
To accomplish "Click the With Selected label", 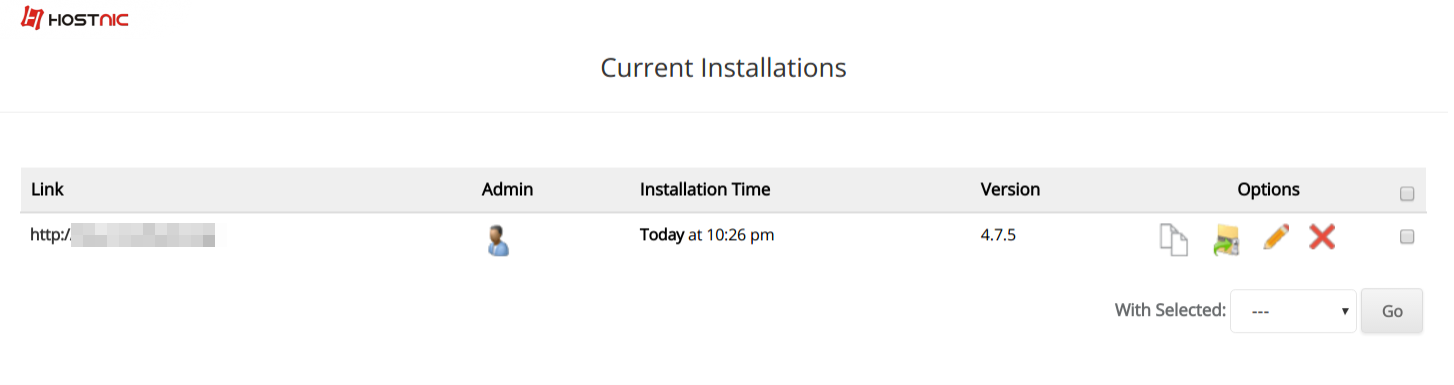I will [x=1170, y=310].
